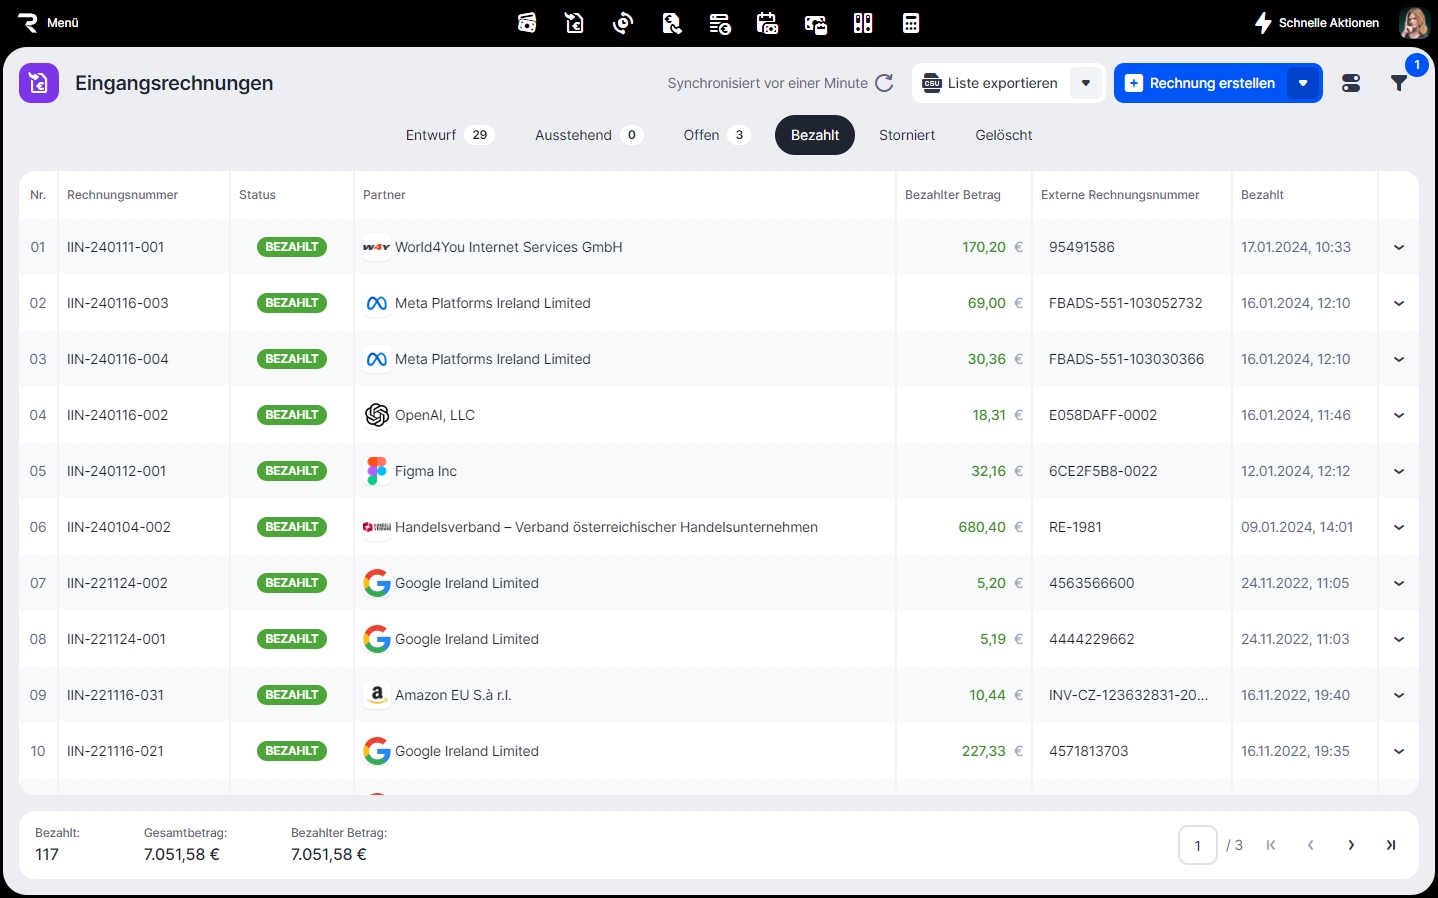Open the Rechnung erstellen dropdown arrow

pos(1303,83)
